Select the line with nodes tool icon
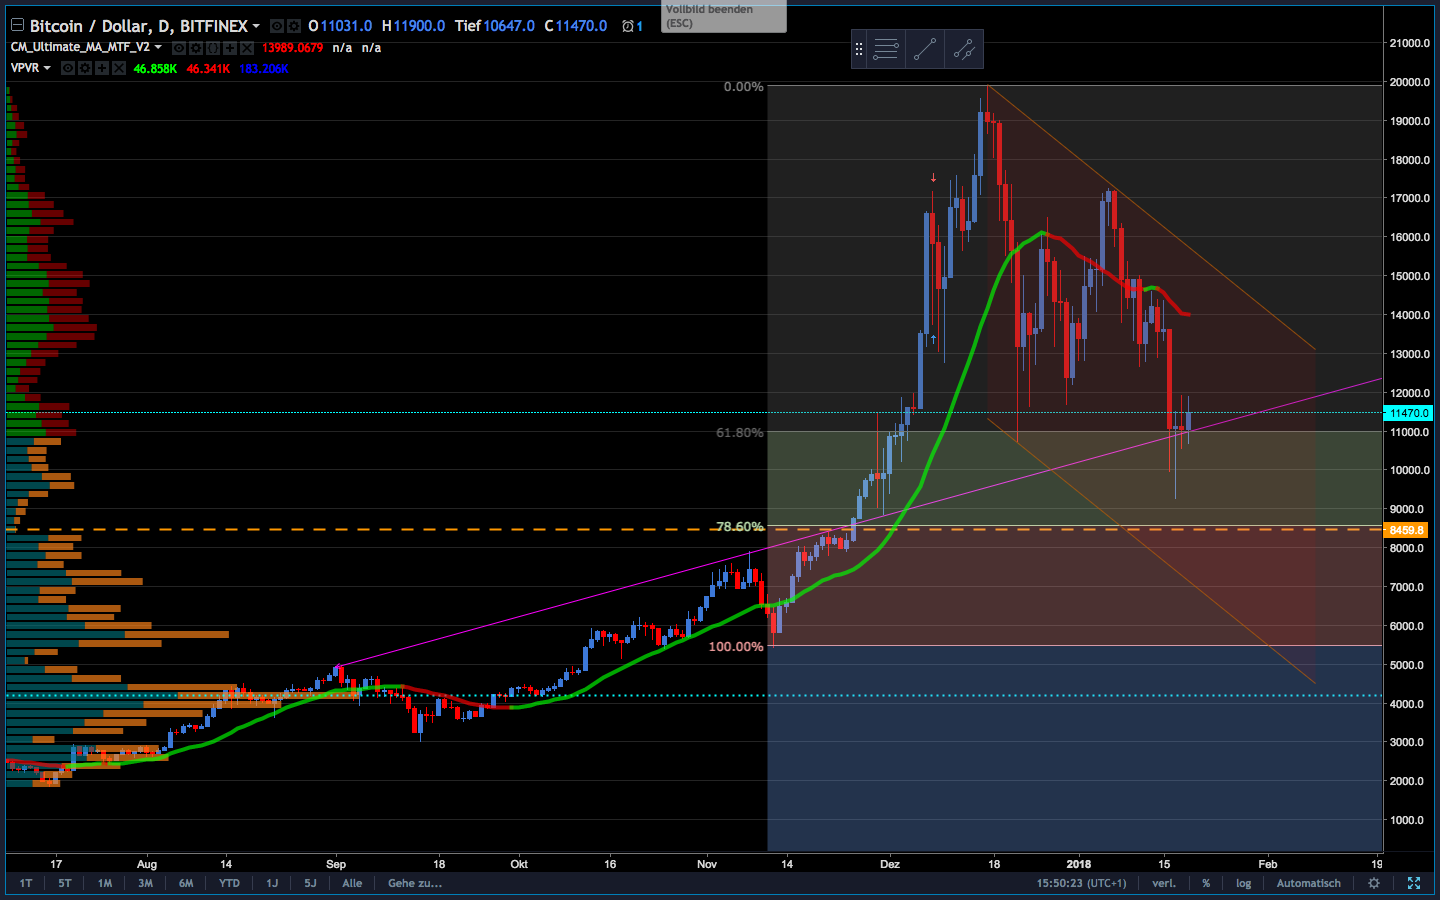Image resolution: width=1440 pixels, height=900 pixels. pyautogui.click(x=964, y=49)
